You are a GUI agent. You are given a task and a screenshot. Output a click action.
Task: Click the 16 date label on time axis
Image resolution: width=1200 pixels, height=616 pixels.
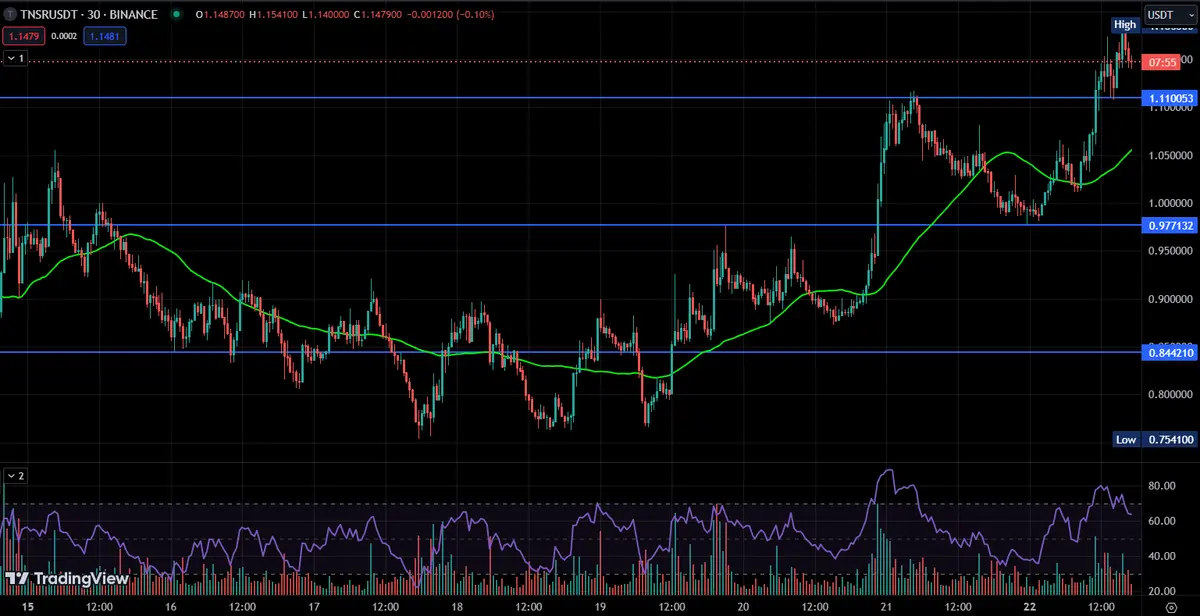(172, 606)
